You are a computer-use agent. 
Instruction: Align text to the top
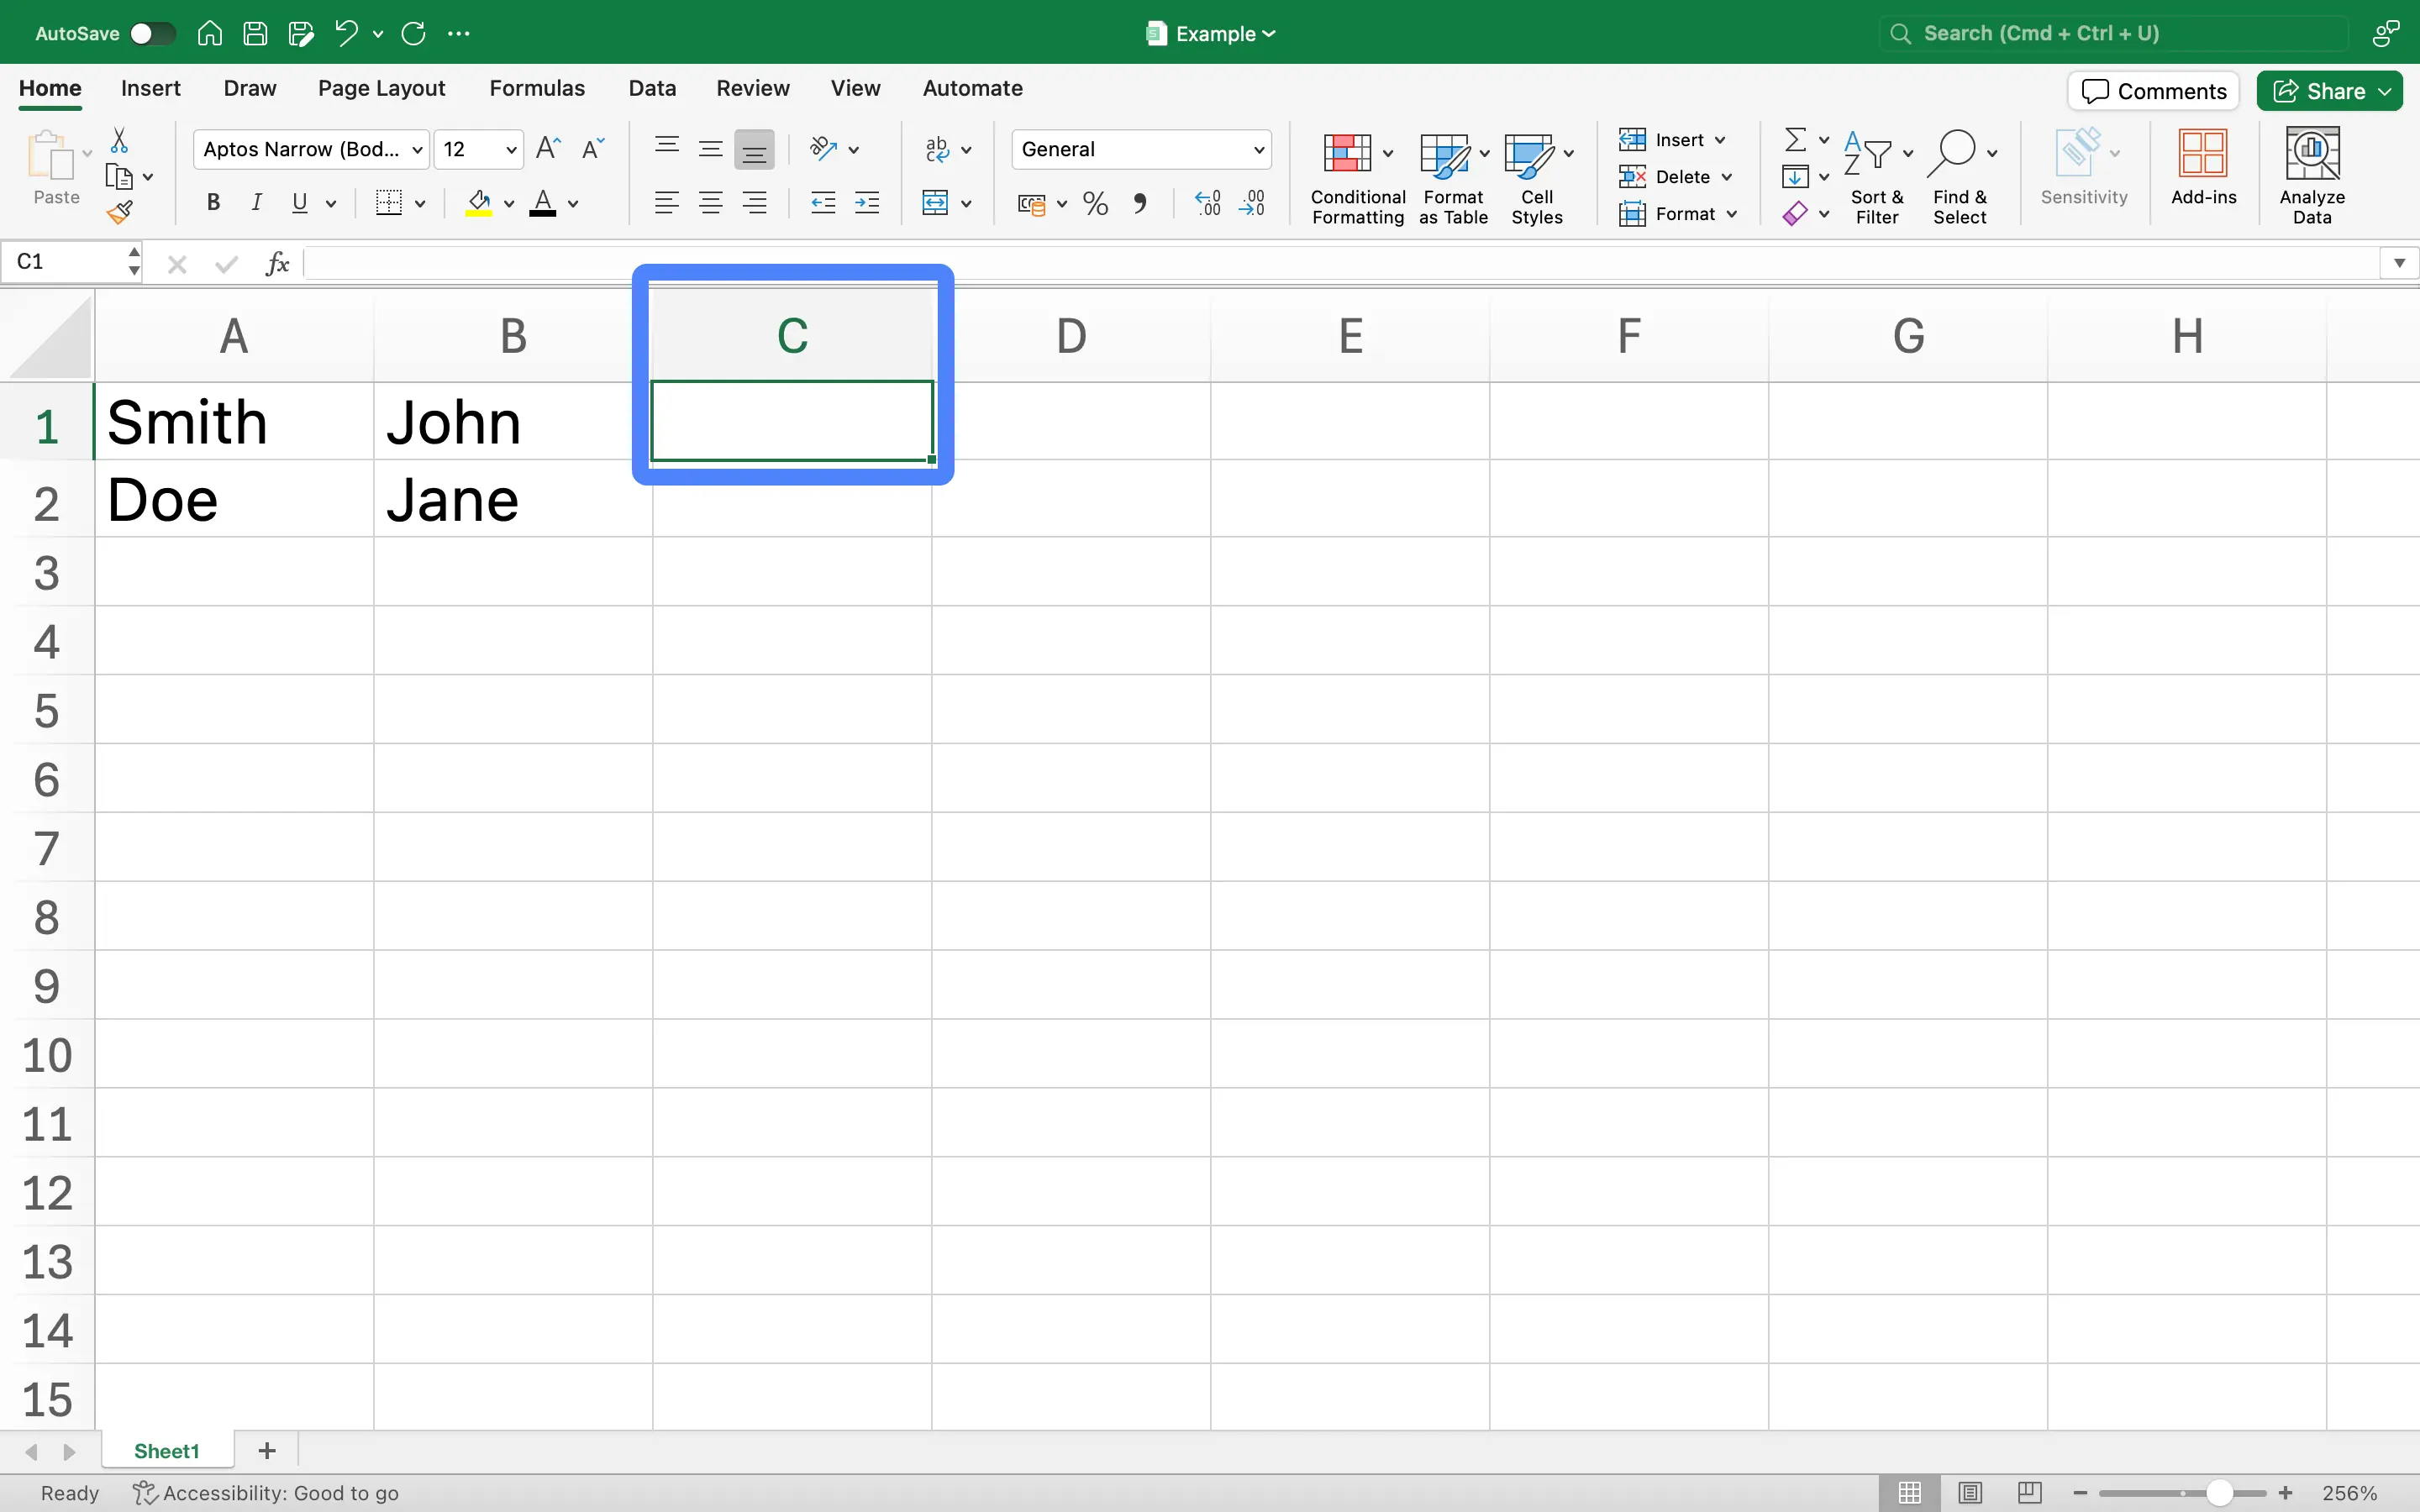667,149
